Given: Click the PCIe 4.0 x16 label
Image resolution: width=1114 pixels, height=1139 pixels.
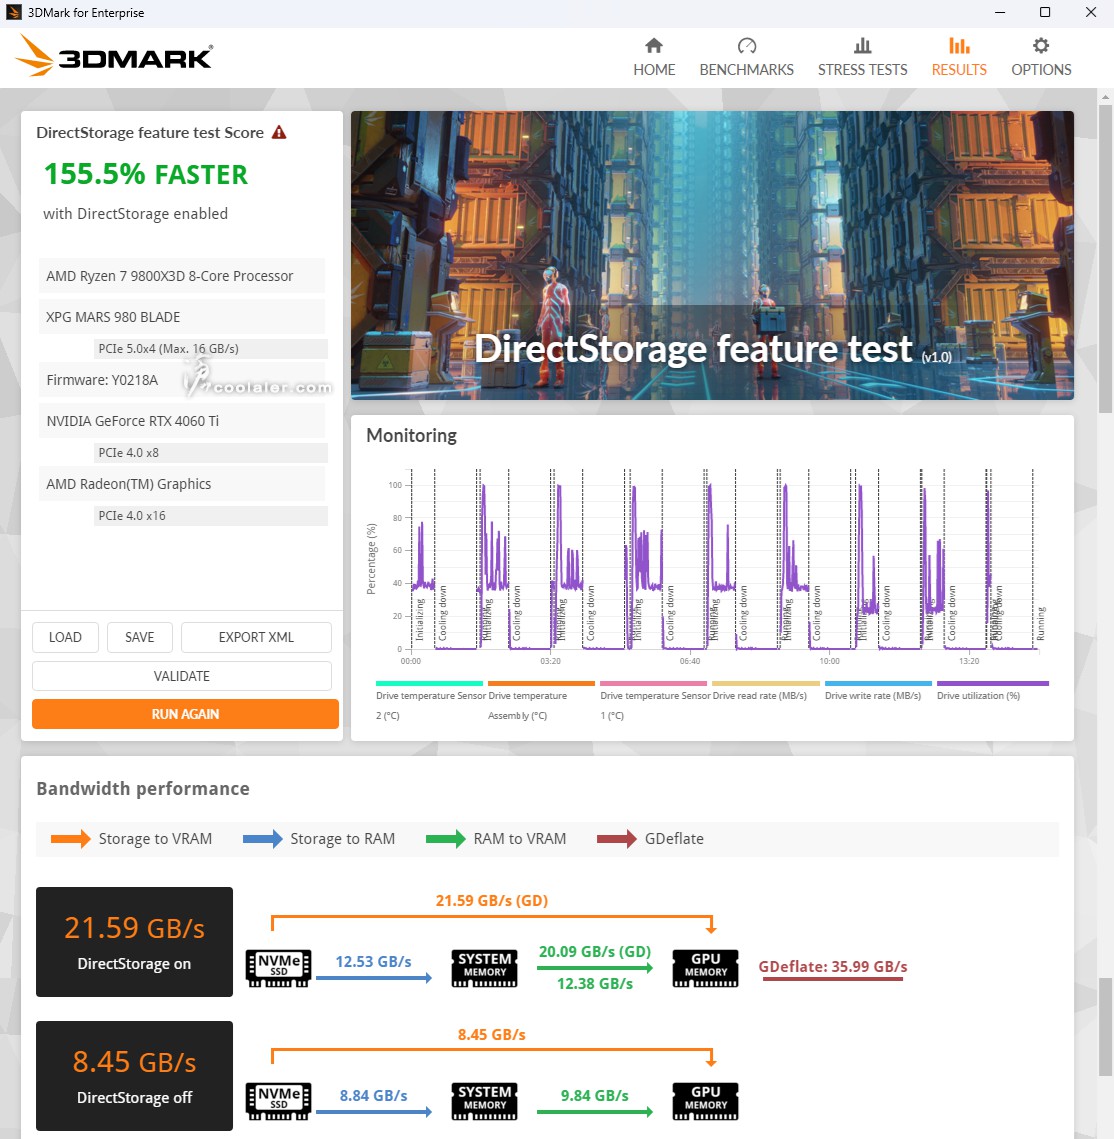Looking at the screenshot, I should (211, 516).
